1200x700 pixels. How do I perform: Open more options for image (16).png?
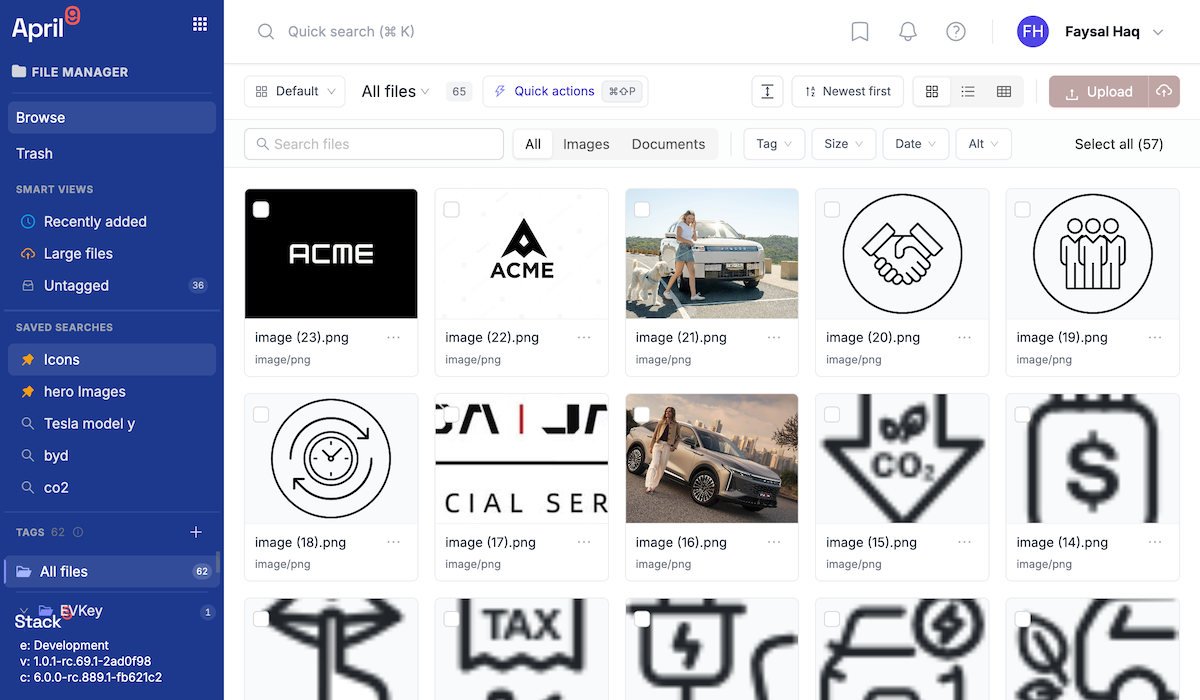pos(775,542)
